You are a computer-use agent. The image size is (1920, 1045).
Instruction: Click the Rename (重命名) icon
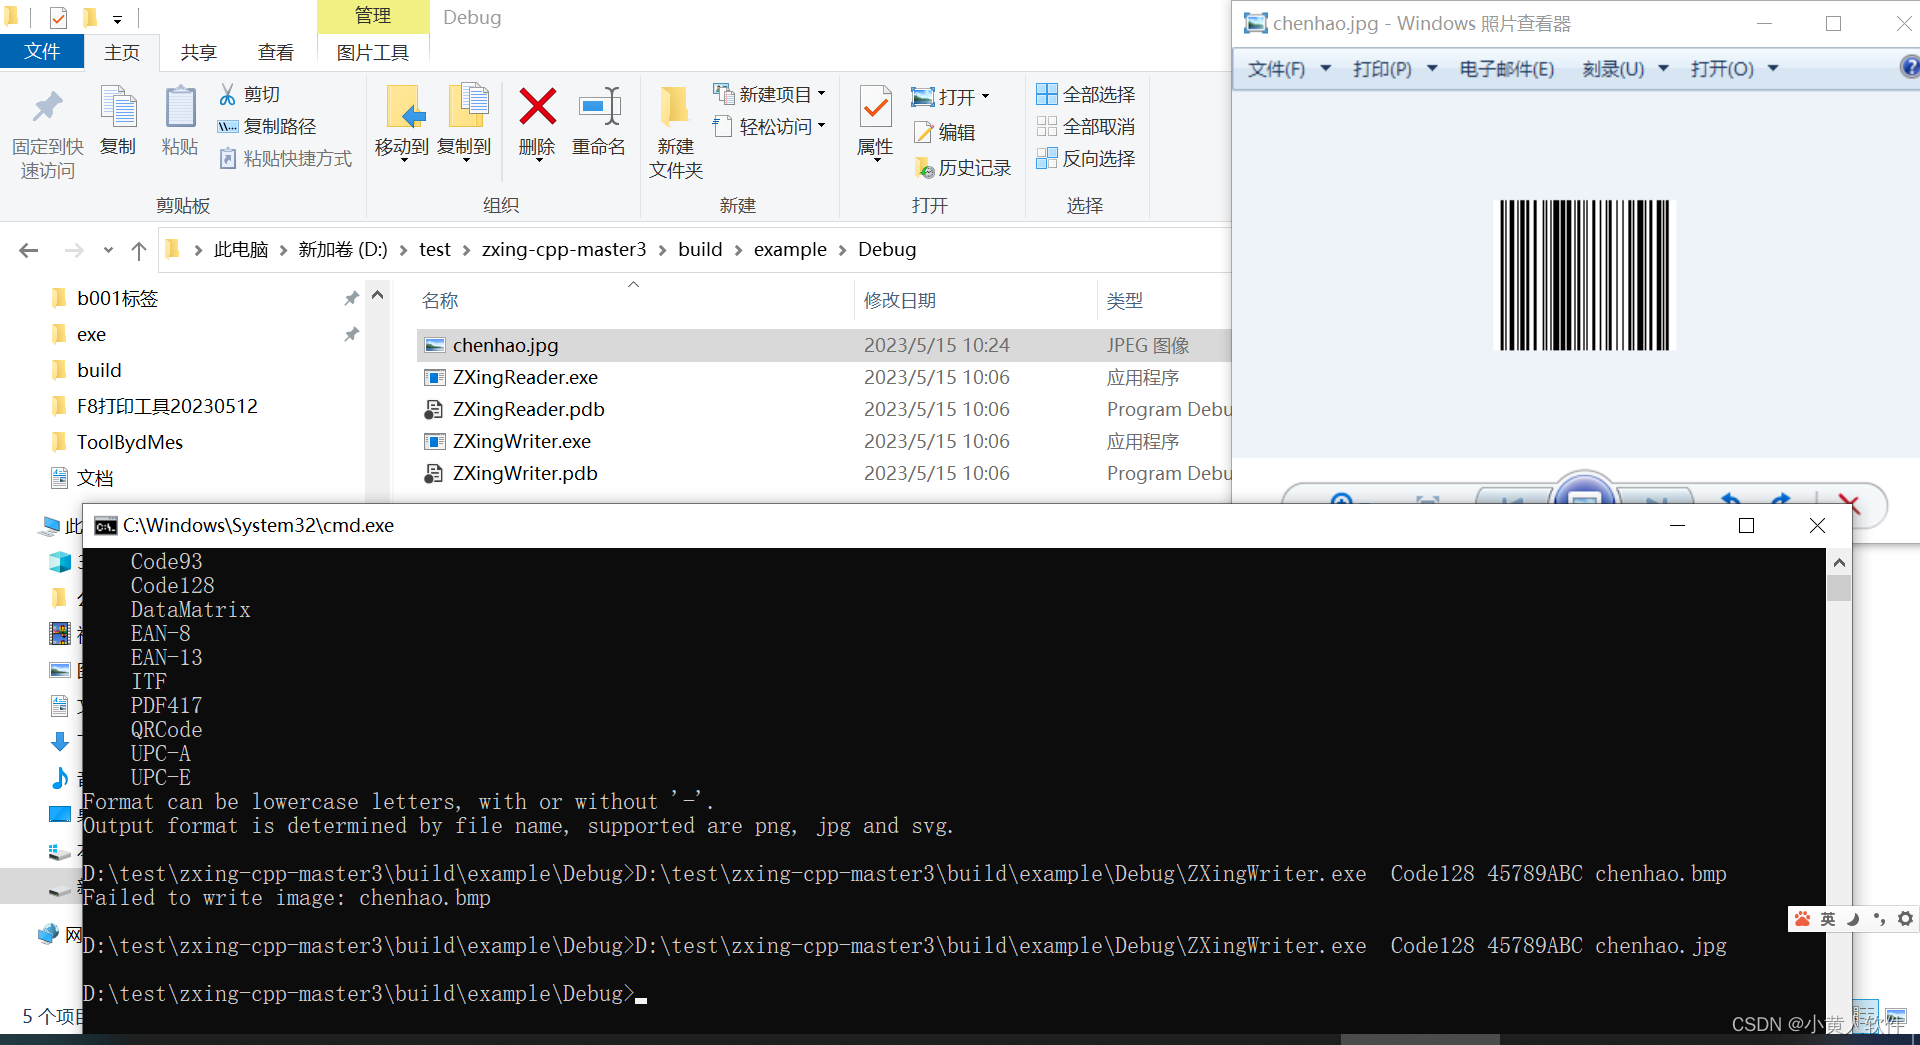[599, 107]
